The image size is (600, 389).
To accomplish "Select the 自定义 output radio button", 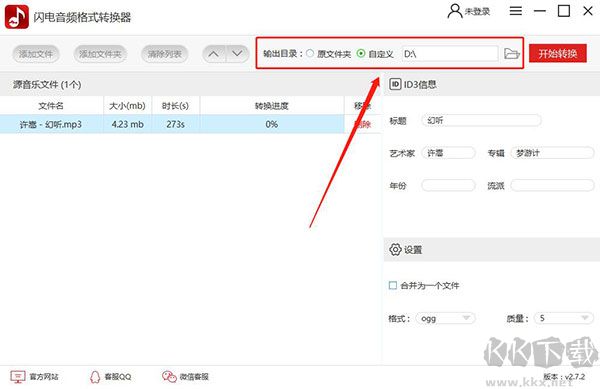I will point(360,54).
